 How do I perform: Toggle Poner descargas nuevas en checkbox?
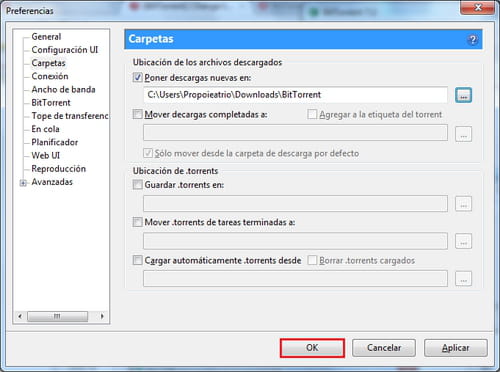click(x=137, y=78)
